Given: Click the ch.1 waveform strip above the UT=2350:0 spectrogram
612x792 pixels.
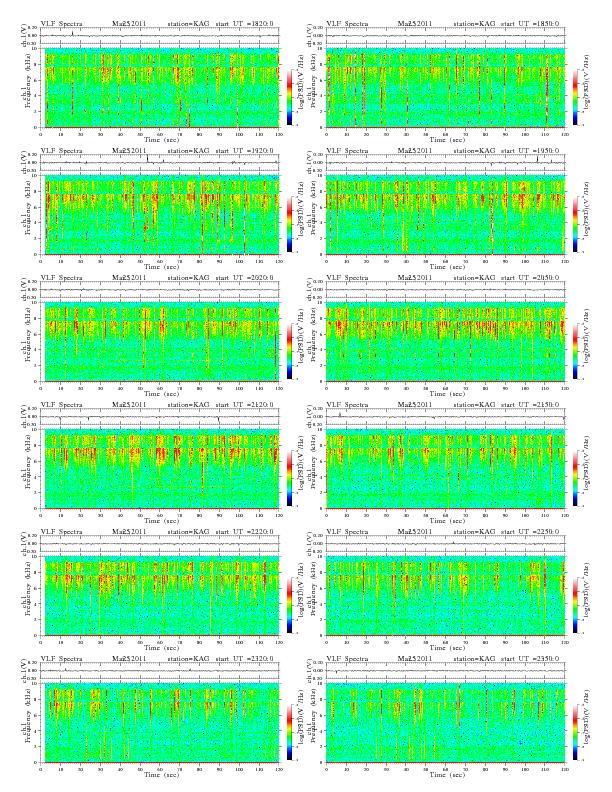Looking at the screenshot, I should pyautogui.click(x=445, y=671).
